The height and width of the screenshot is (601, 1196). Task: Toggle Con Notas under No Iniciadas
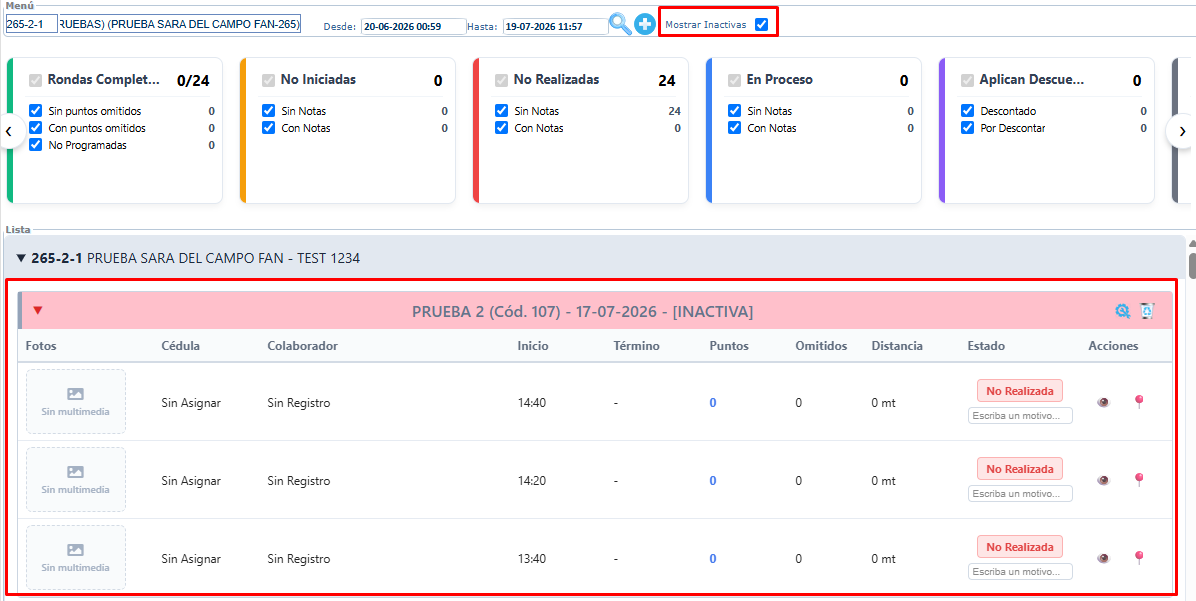click(268, 128)
